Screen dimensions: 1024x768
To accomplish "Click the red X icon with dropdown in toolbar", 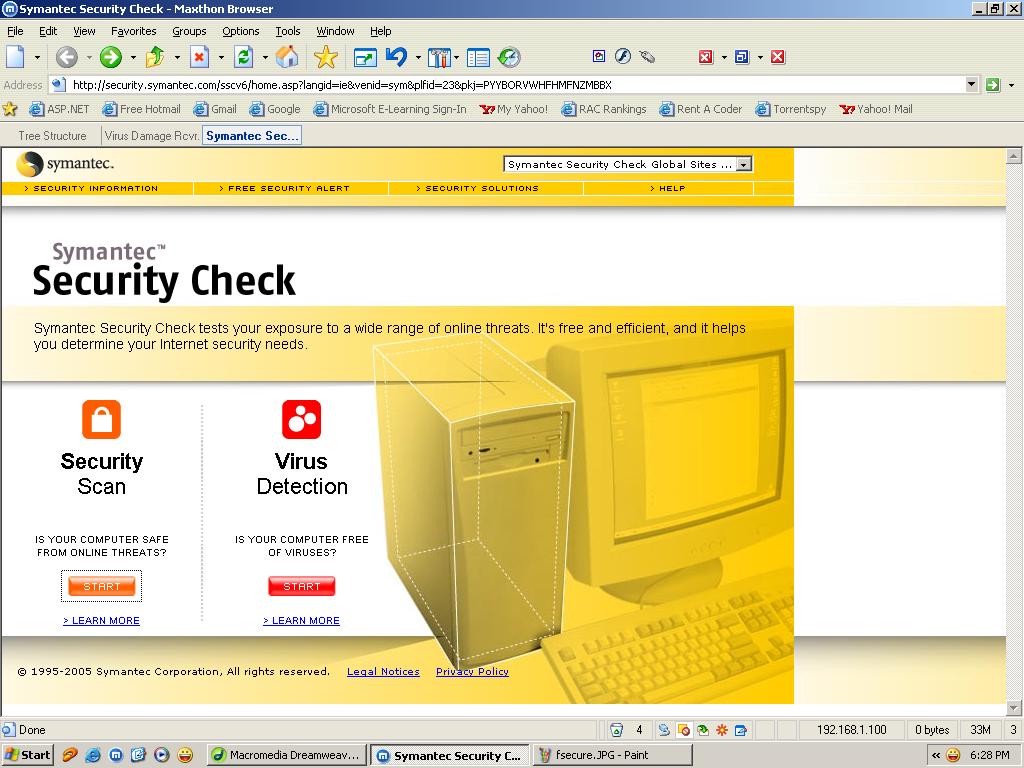I will tap(705, 57).
